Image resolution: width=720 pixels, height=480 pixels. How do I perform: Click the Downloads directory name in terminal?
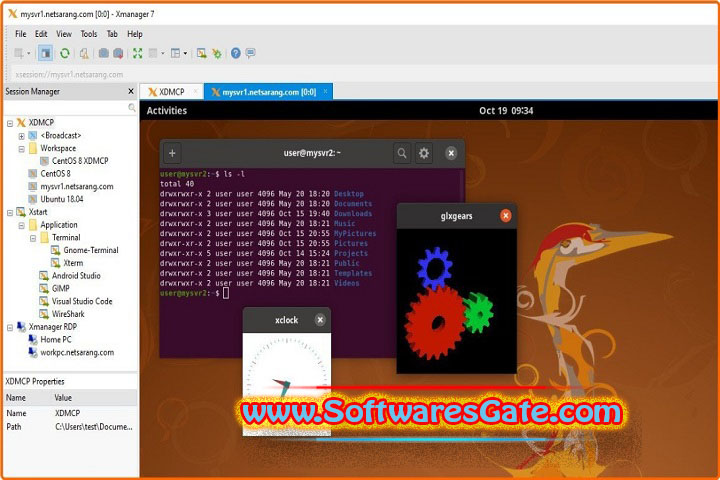point(353,214)
